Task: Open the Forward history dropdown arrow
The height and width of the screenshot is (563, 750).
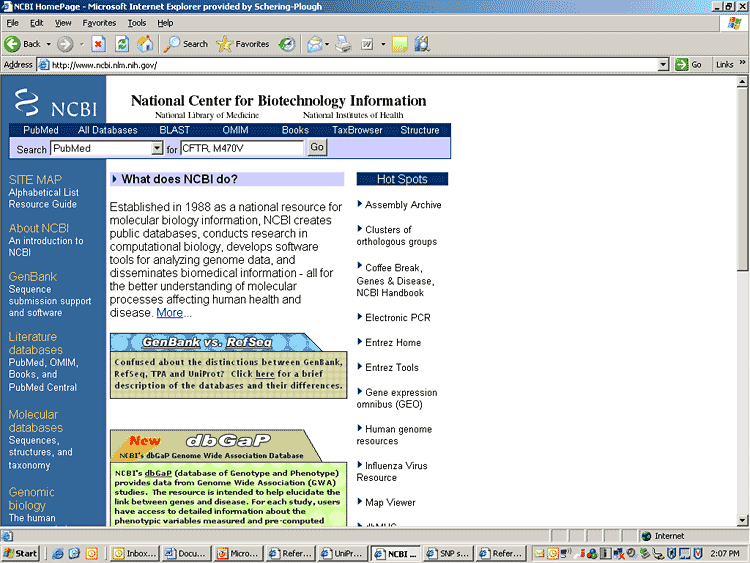Action: [x=81, y=44]
